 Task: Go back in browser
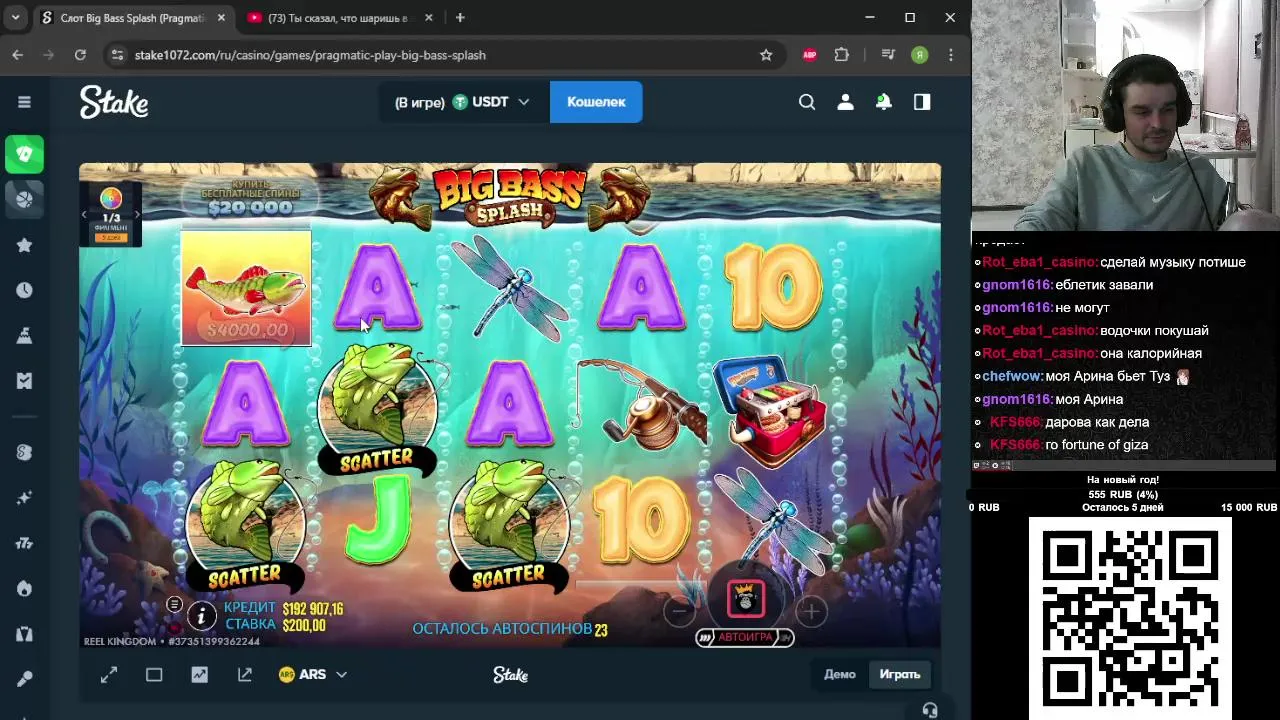click(x=18, y=55)
